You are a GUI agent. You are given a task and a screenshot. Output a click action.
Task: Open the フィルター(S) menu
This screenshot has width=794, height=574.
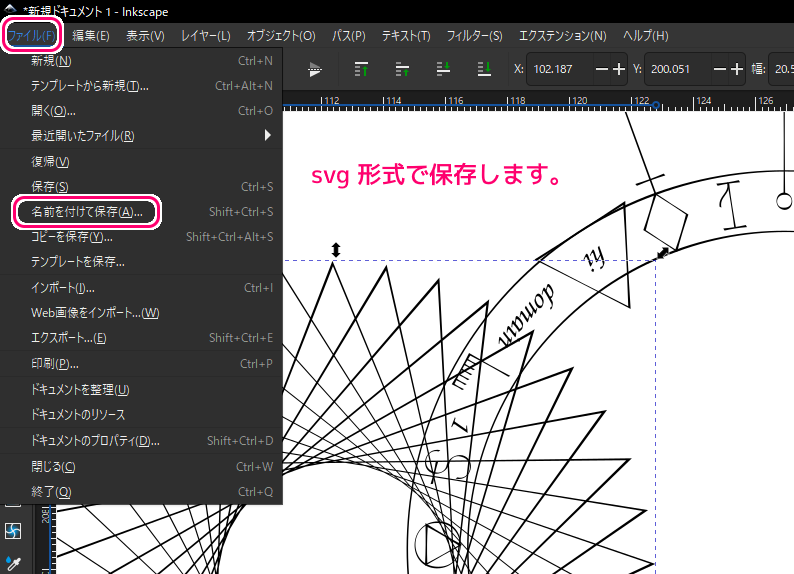click(474, 36)
